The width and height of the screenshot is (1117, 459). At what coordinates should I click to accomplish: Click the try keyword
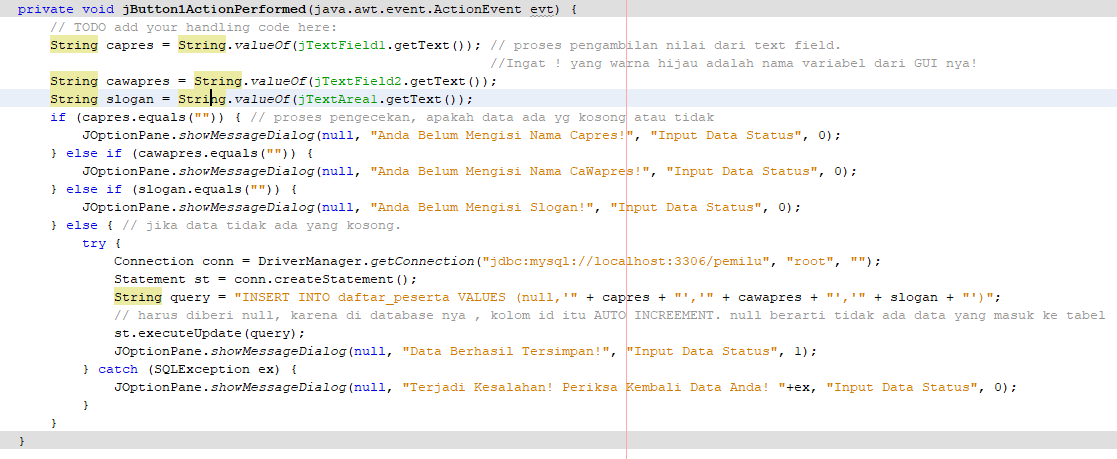(94, 243)
